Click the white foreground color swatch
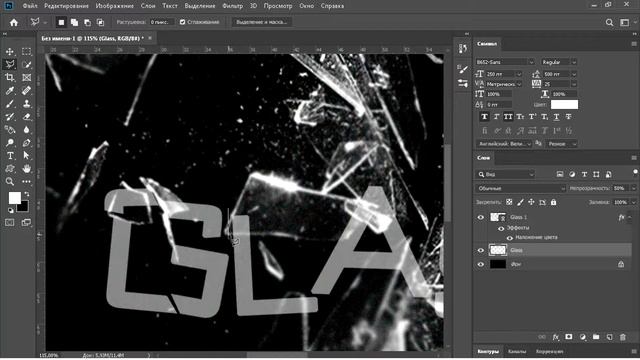This screenshot has width=640, height=360. [x=14, y=198]
